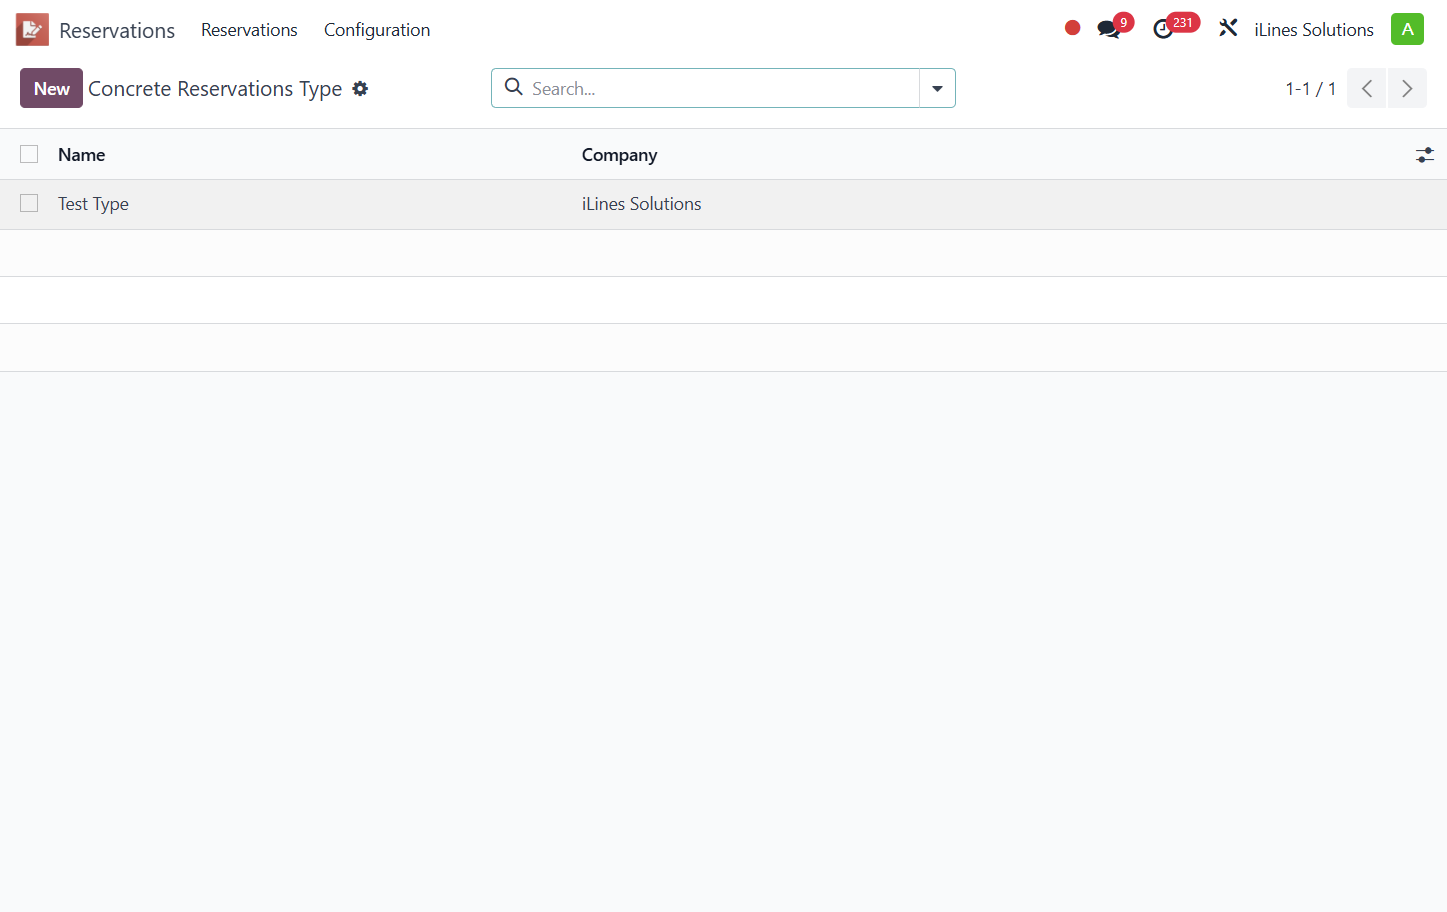This screenshot has height=912, width=1447.
Task: Go to previous page arrow
Action: pos(1367,88)
